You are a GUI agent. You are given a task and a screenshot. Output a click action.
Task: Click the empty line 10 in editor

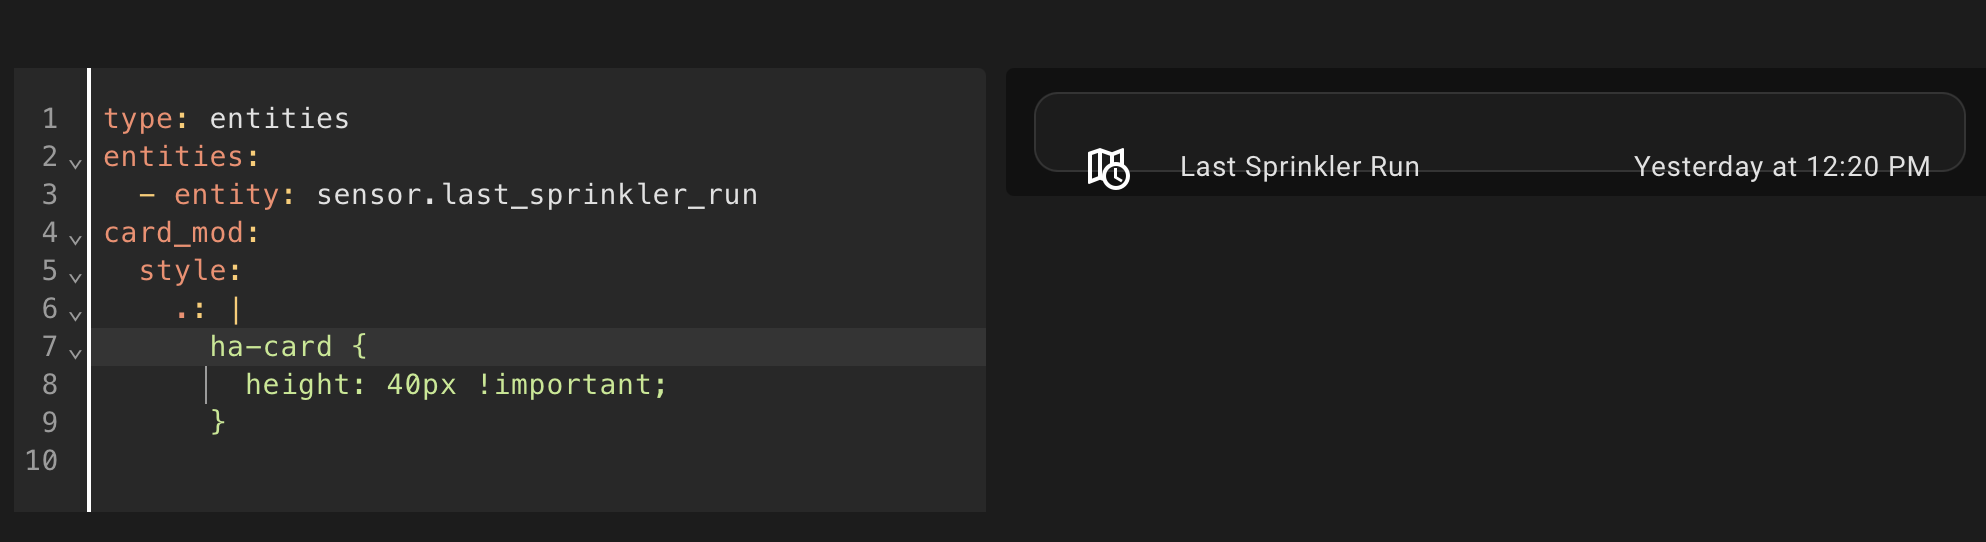click(400, 461)
